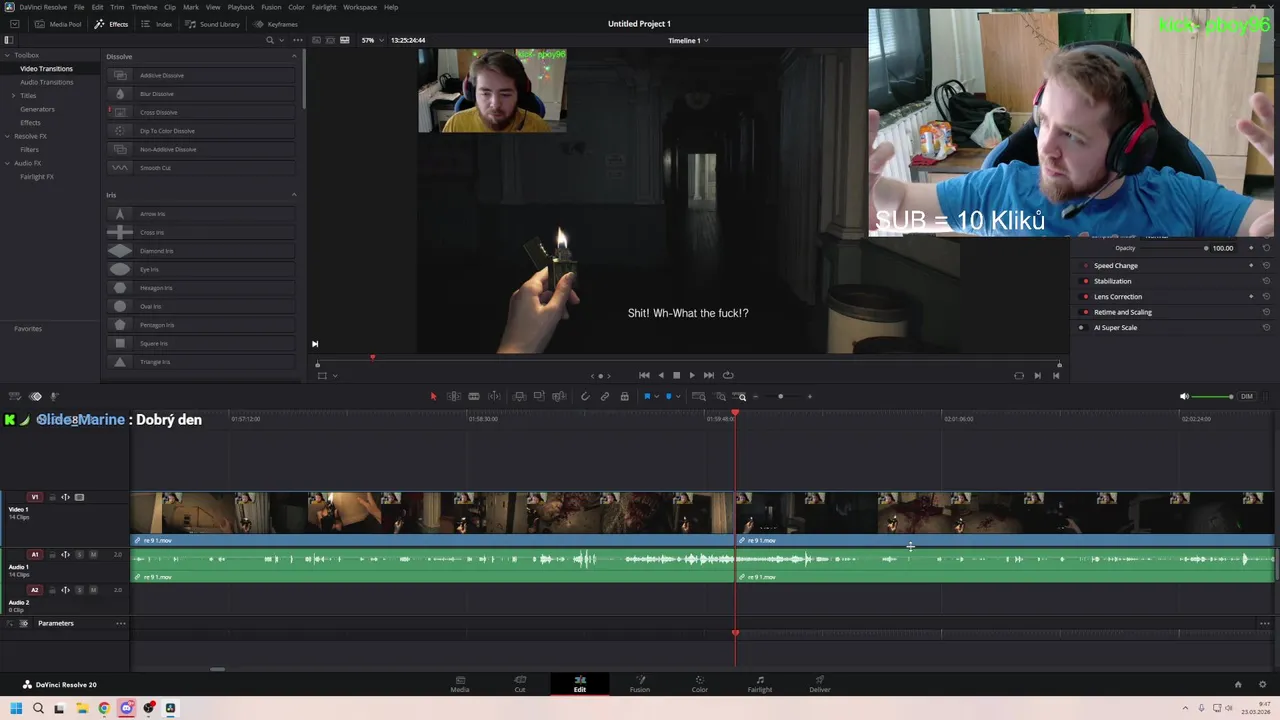Solo the Audio 1 track

pyautogui.click(x=80, y=554)
